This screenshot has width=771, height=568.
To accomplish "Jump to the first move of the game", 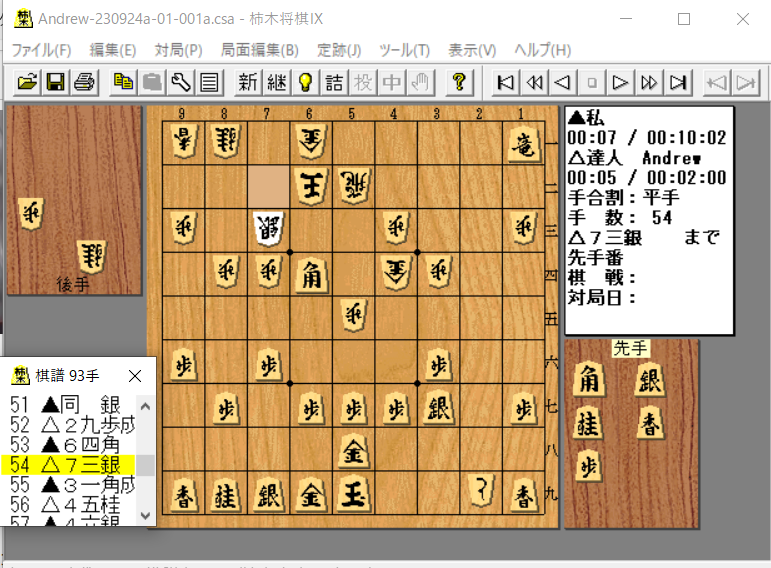I will point(506,82).
